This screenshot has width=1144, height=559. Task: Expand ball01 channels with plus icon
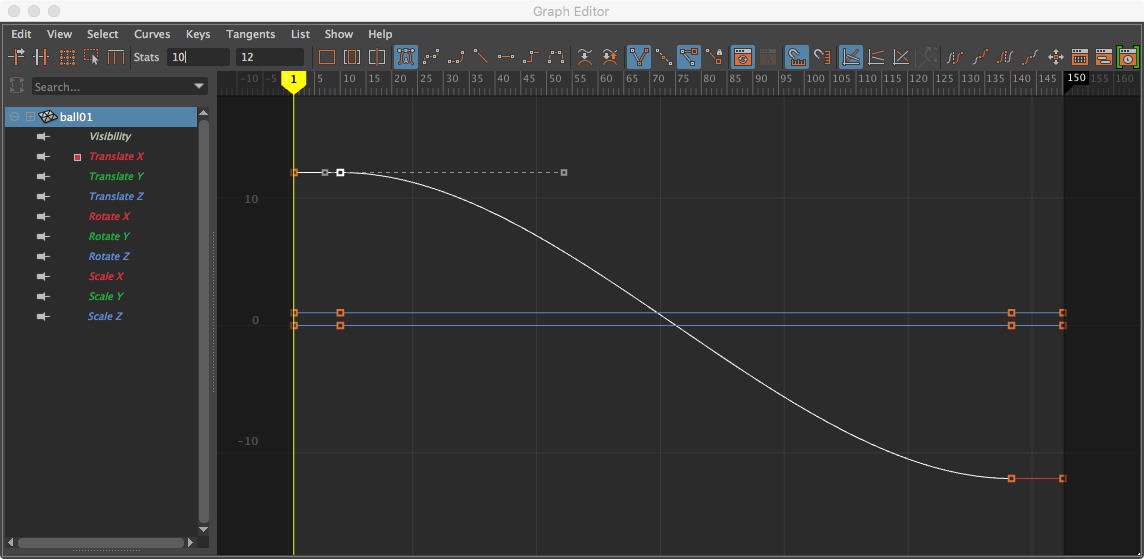coord(30,117)
